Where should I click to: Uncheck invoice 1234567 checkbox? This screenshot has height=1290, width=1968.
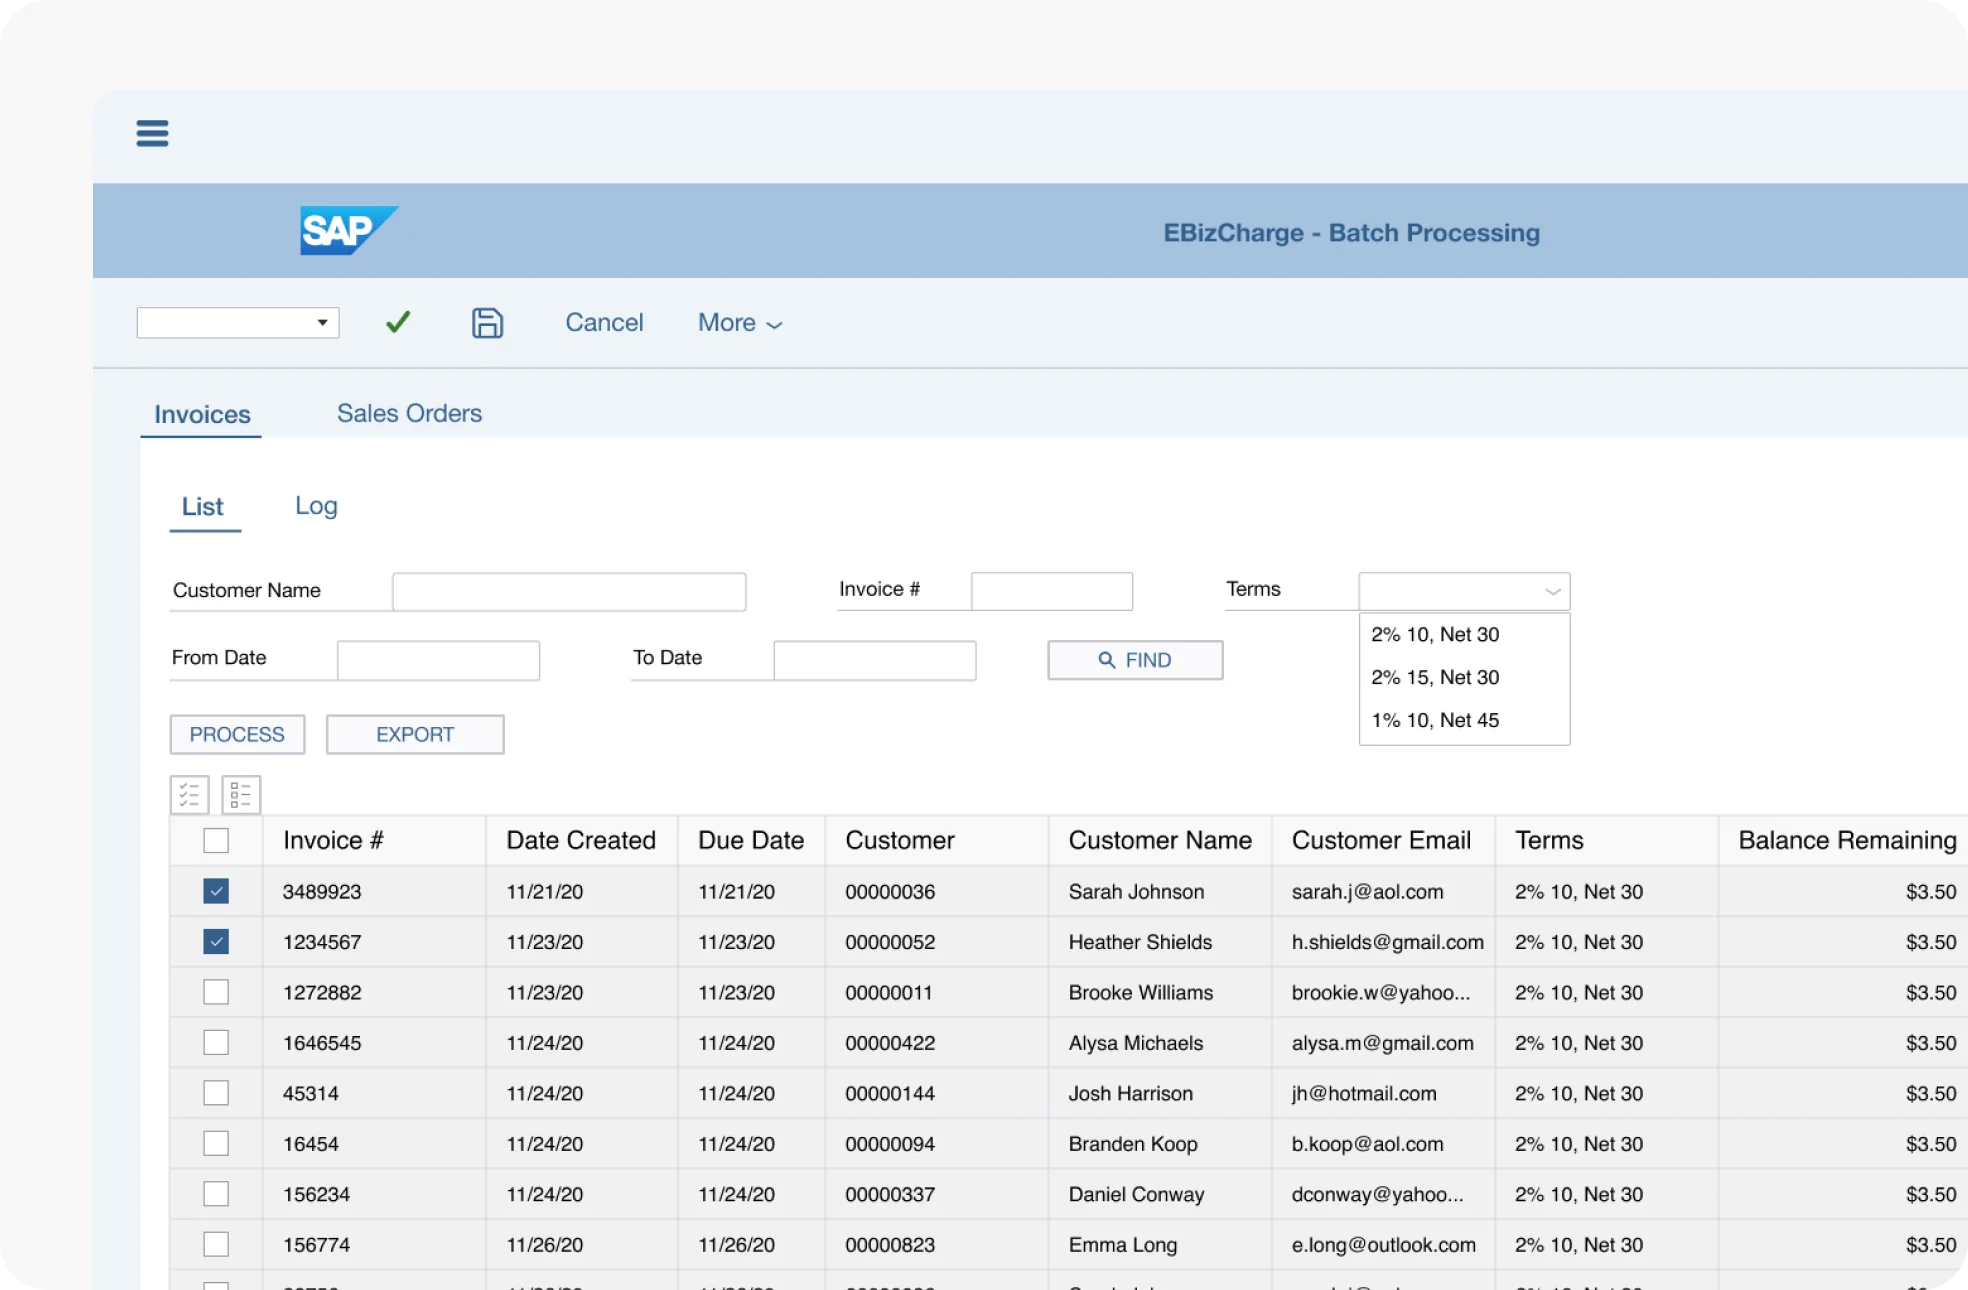coord(216,941)
